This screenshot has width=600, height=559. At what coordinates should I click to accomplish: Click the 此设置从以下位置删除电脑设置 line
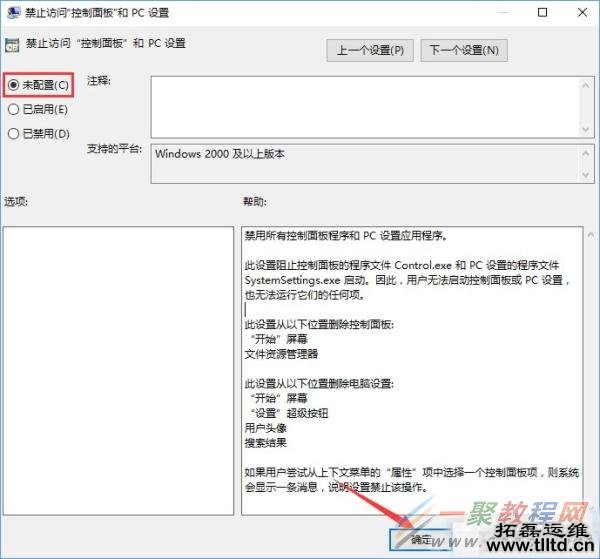[x=319, y=383]
